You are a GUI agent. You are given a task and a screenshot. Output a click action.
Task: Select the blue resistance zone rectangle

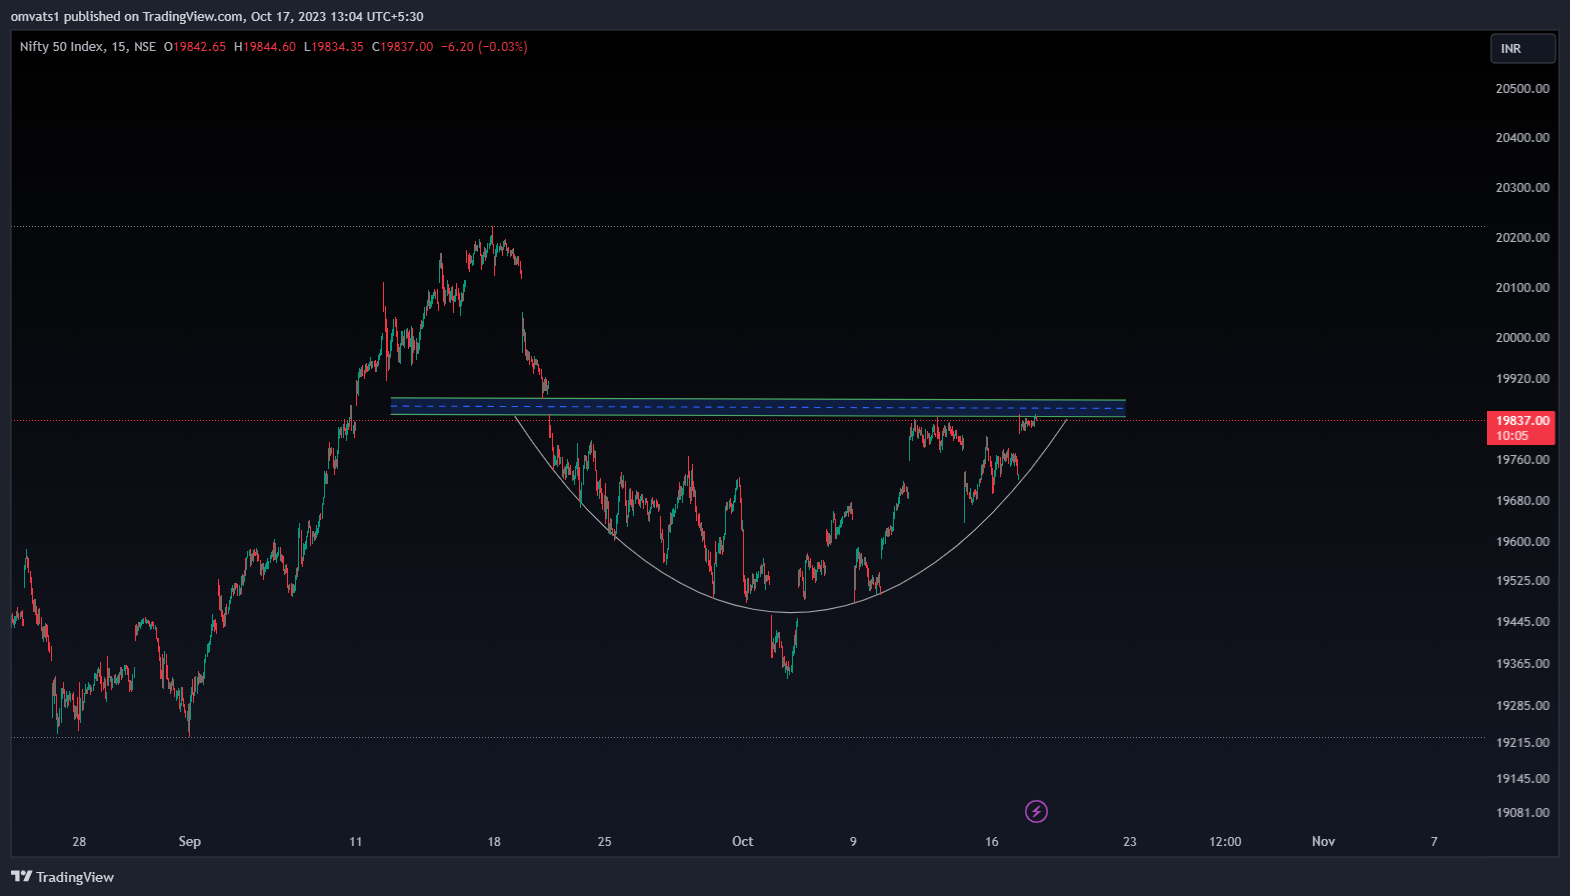[x=758, y=408]
